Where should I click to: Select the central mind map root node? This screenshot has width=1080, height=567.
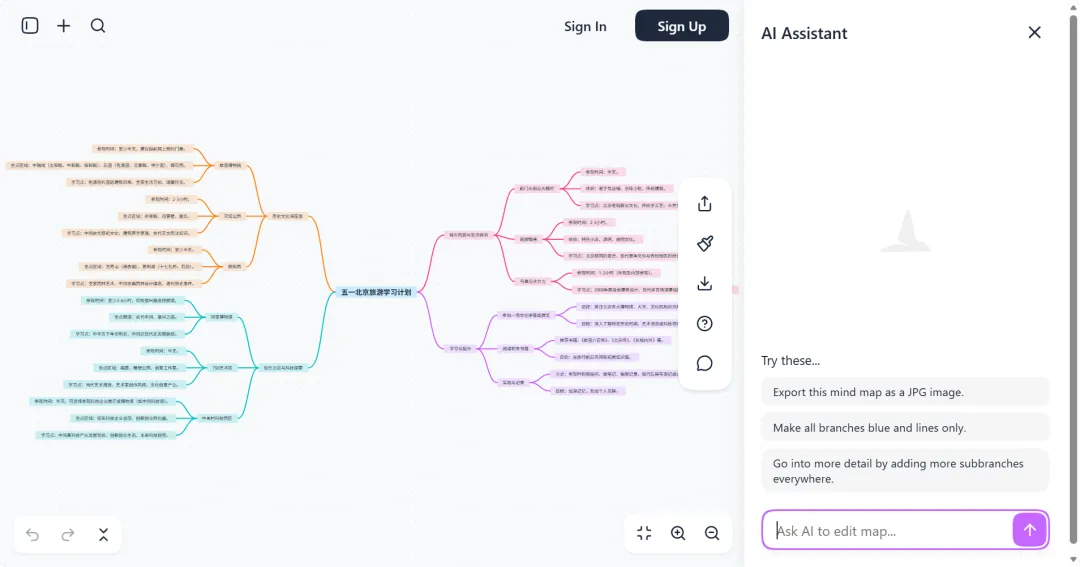376,292
